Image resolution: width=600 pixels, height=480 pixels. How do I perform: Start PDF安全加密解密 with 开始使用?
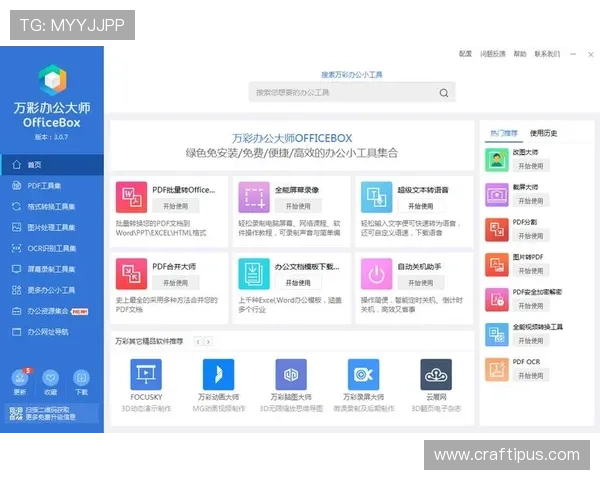531,306
